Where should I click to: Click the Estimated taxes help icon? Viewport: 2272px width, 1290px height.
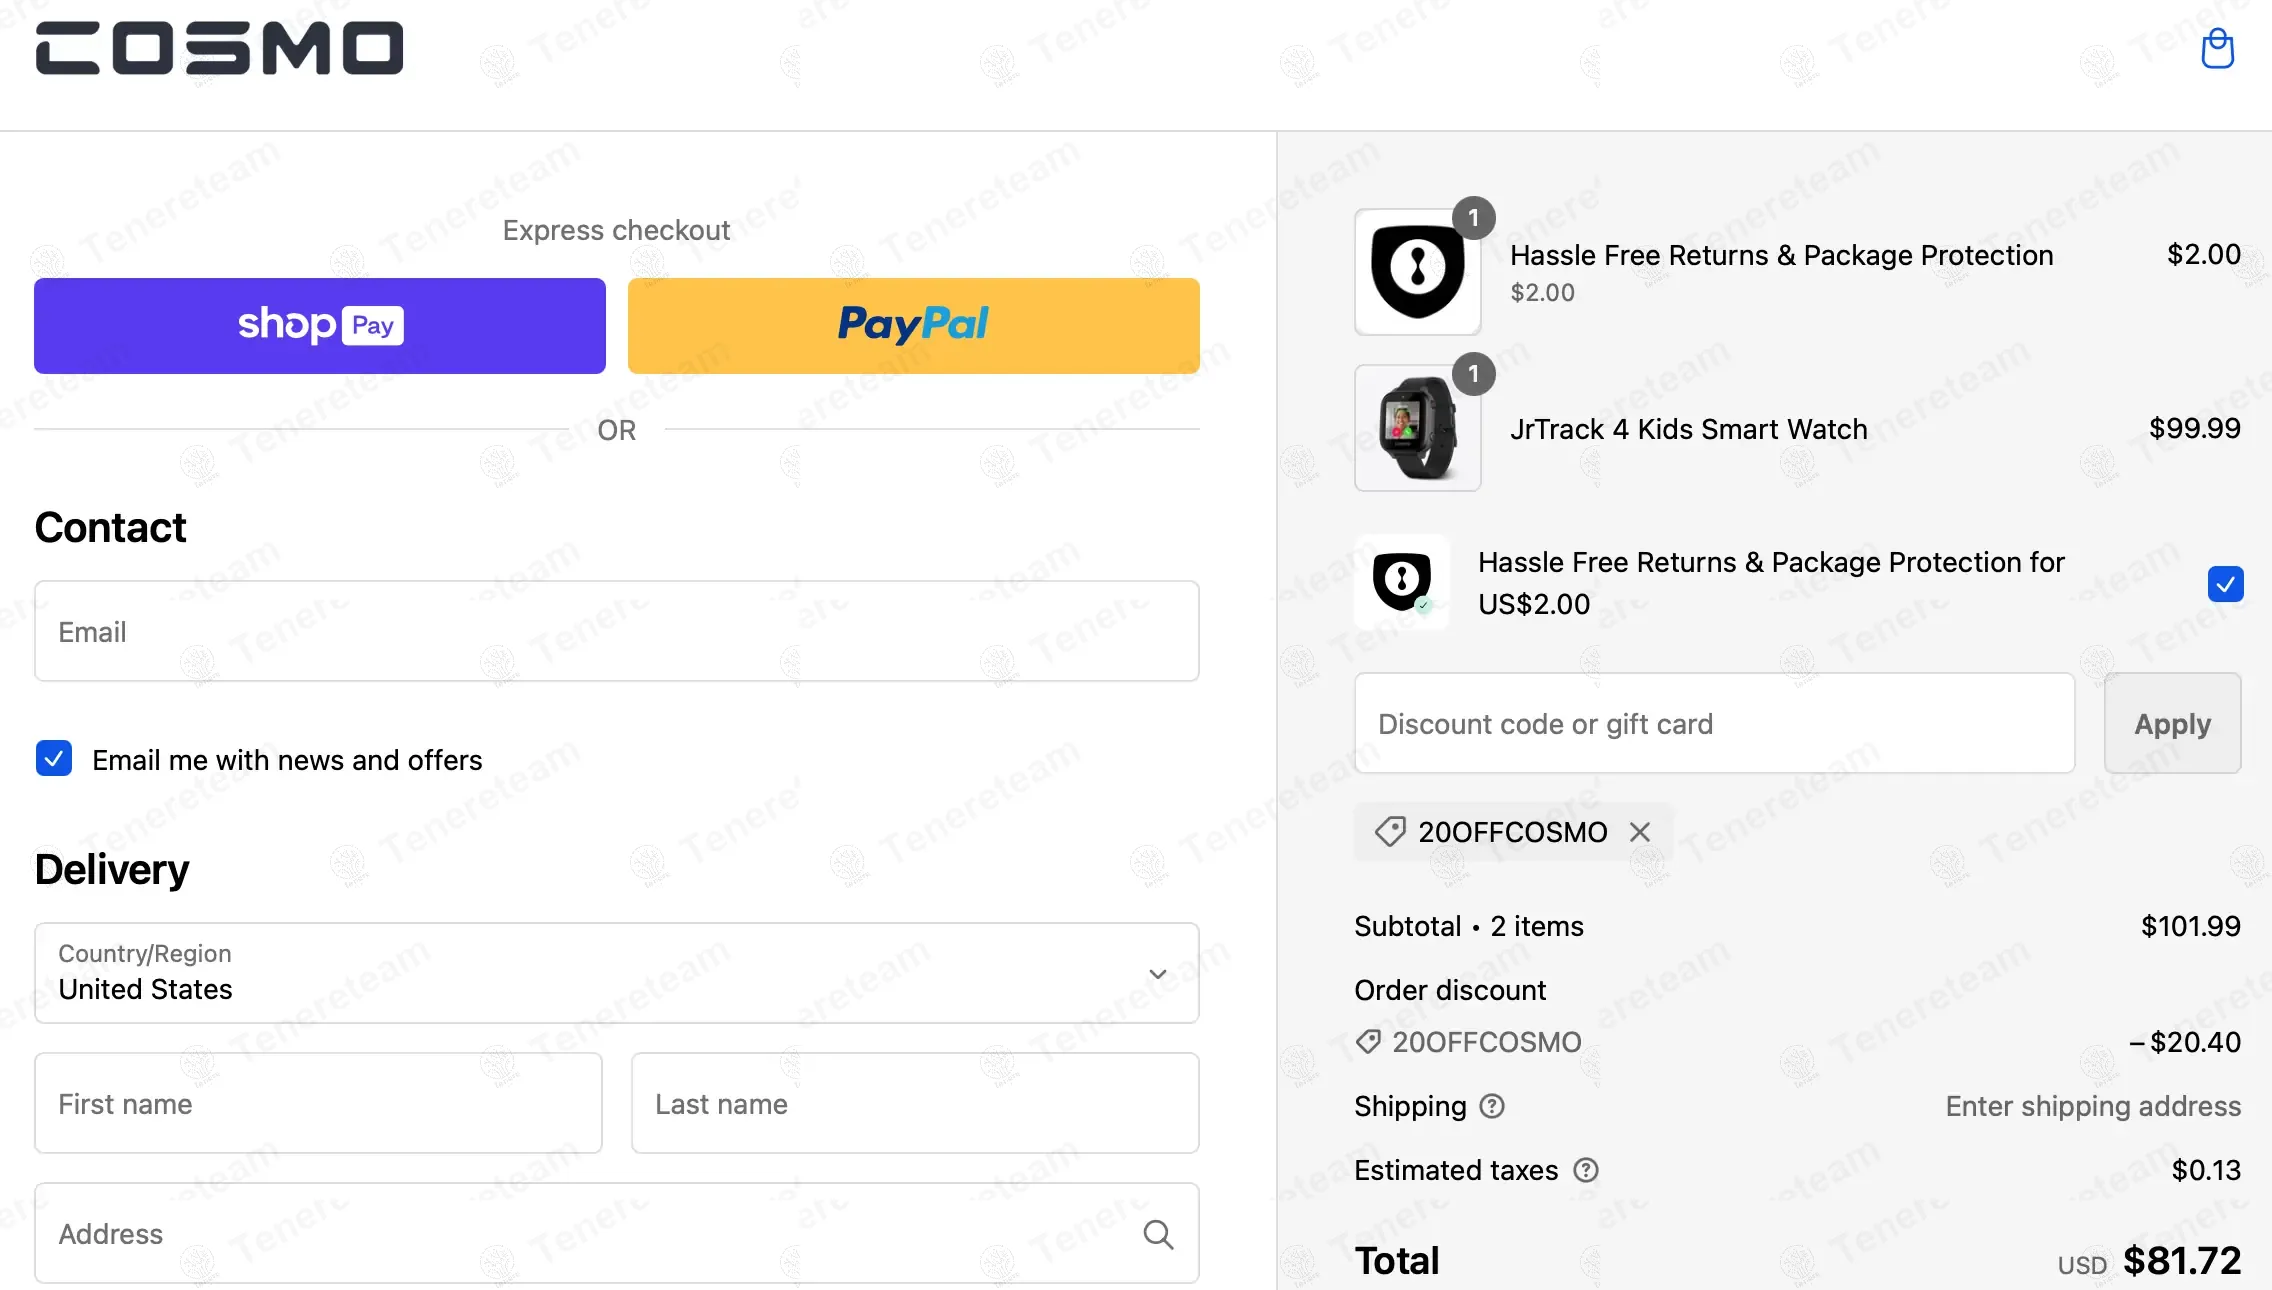click(x=1586, y=1170)
